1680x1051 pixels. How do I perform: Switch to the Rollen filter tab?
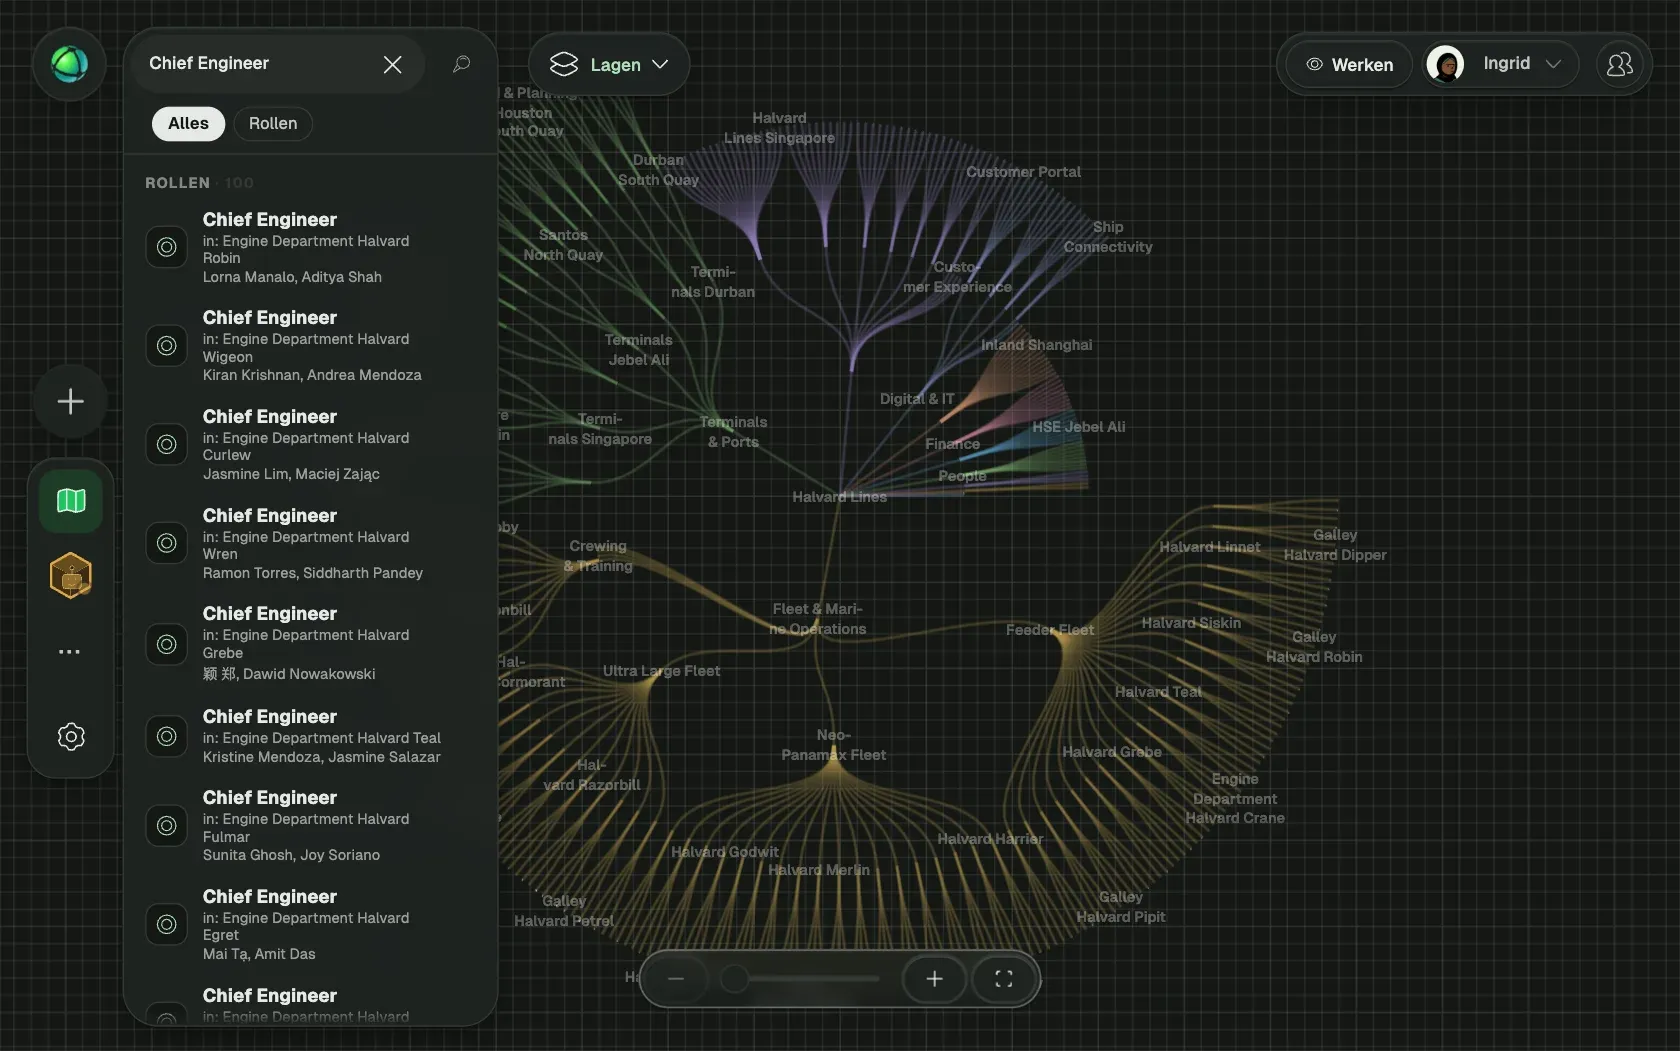coord(273,123)
